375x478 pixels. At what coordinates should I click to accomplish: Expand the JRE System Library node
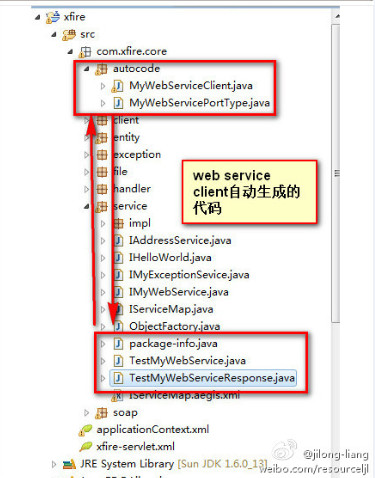coord(54,464)
